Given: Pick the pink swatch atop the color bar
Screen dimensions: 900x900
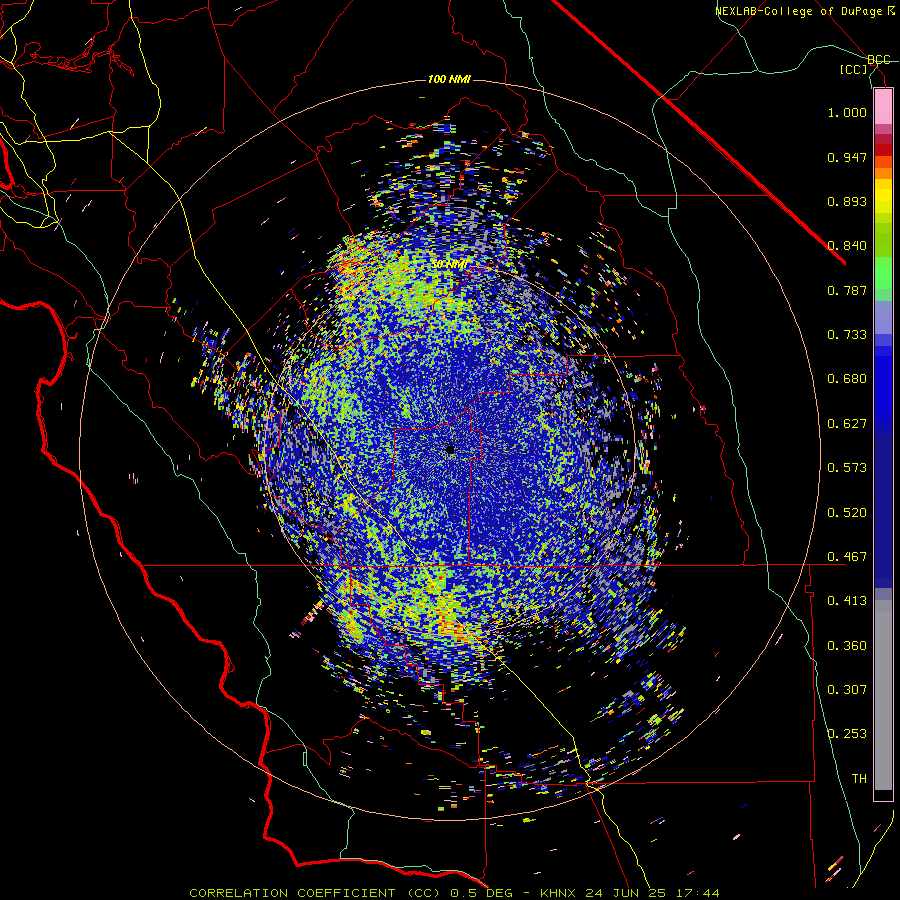Looking at the screenshot, I should click(883, 106).
